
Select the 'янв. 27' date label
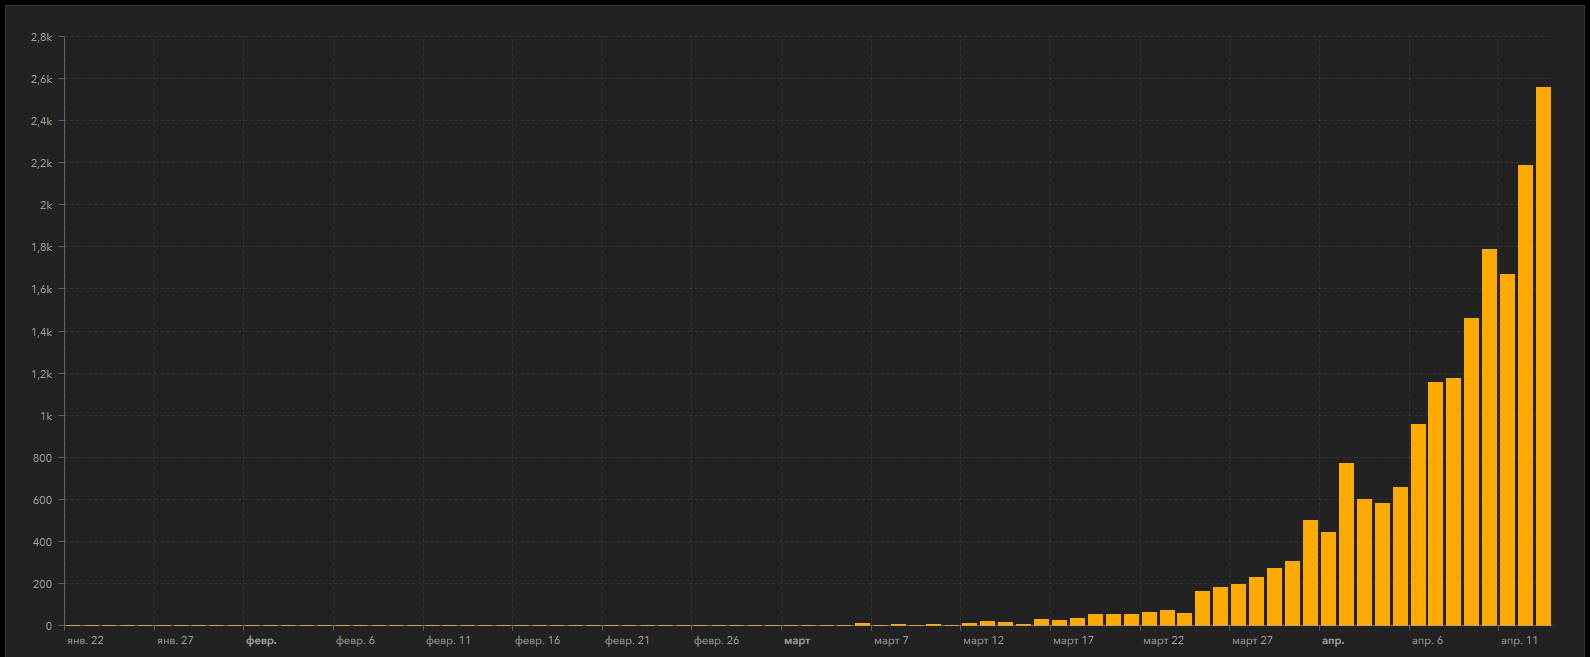tap(175, 641)
